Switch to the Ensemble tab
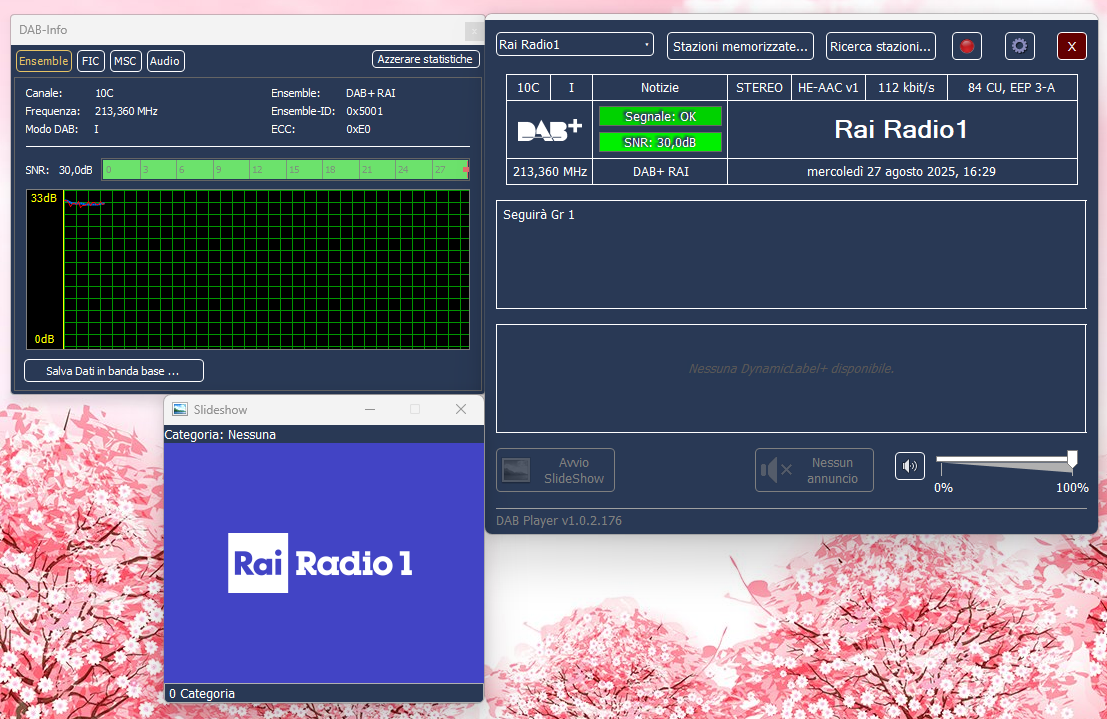The image size is (1107, 719). click(44, 61)
